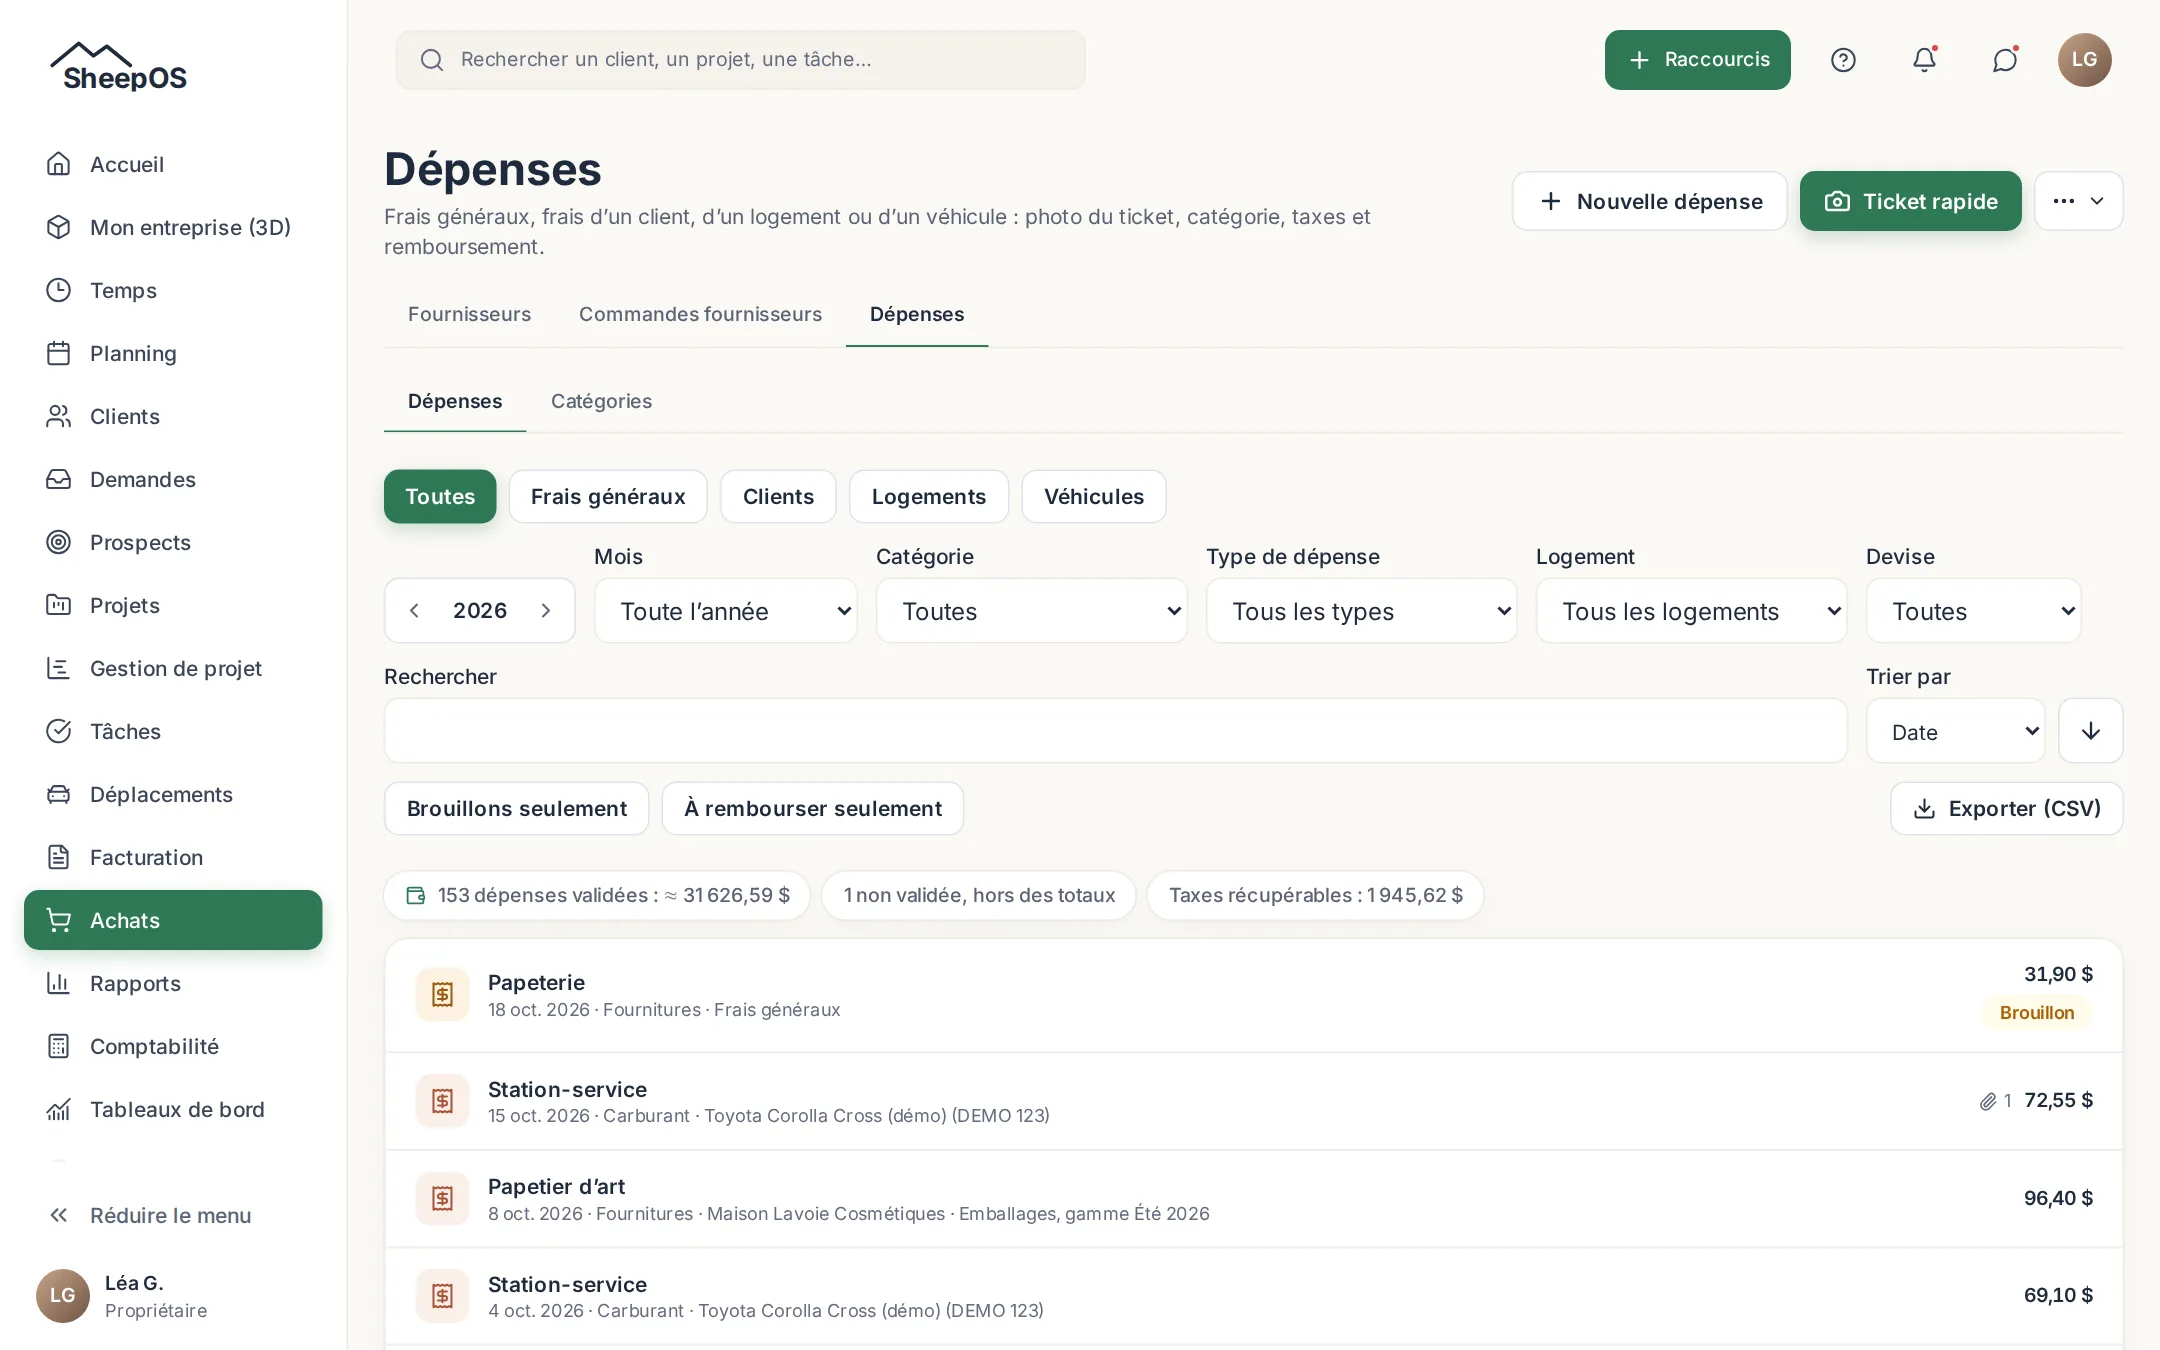Open the Demandes inbox

tap(173, 479)
